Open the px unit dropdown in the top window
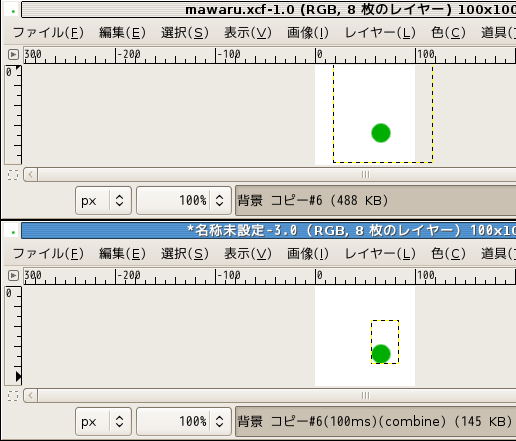The width and height of the screenshot is (516, 441). (103, 200)
